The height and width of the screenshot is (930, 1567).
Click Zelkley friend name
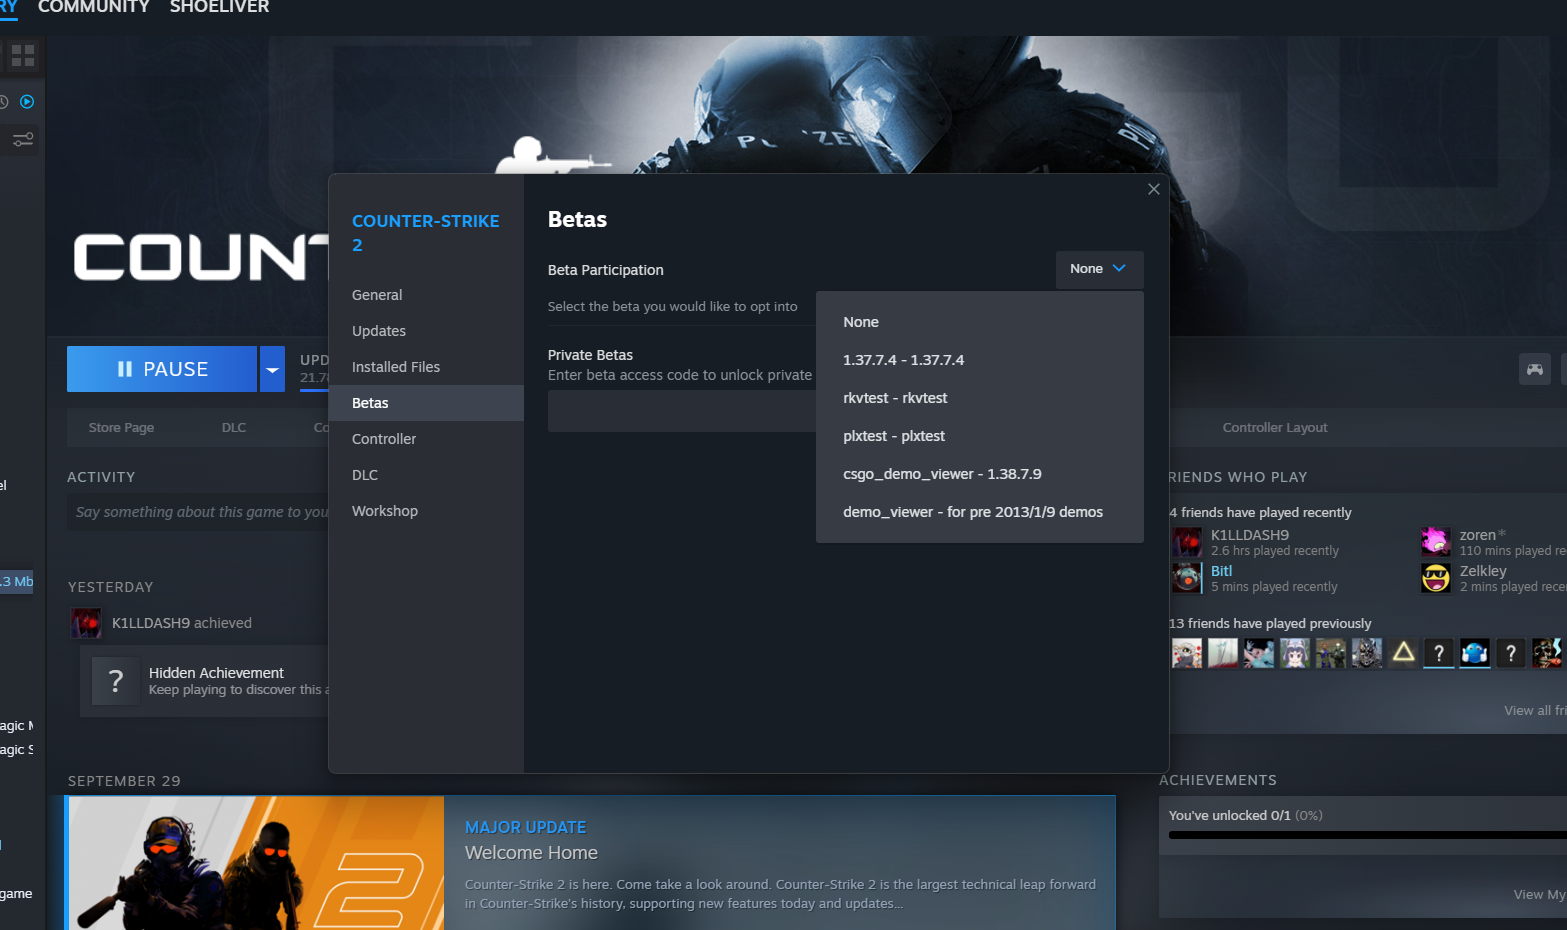point(1483,571)
